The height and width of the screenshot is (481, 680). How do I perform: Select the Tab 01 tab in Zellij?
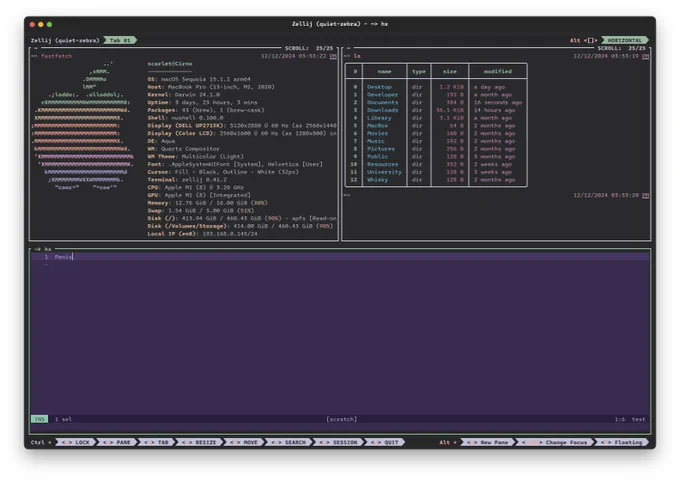(x=120, y=40)
